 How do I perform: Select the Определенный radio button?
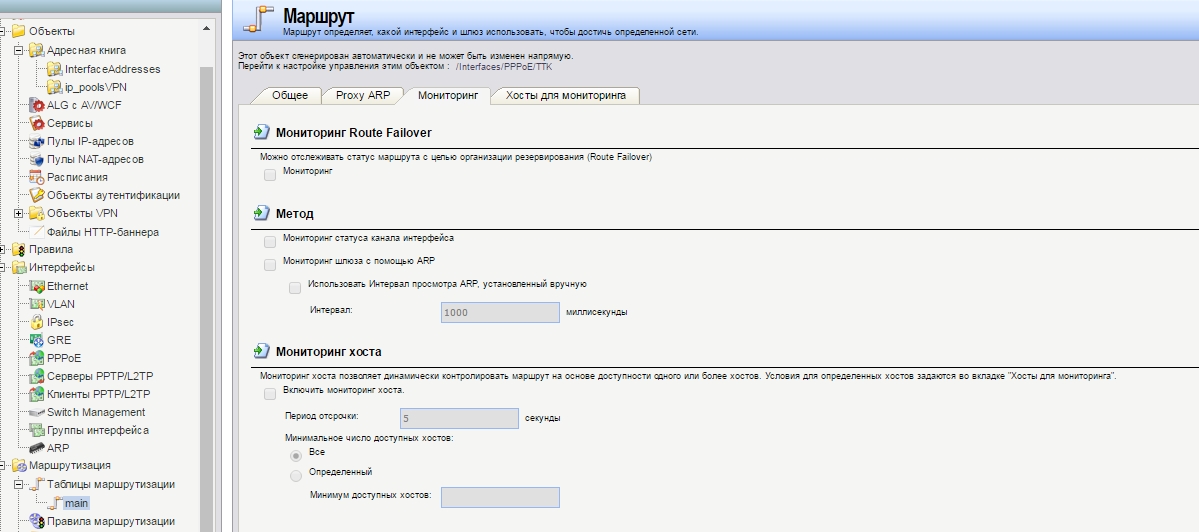296,476
